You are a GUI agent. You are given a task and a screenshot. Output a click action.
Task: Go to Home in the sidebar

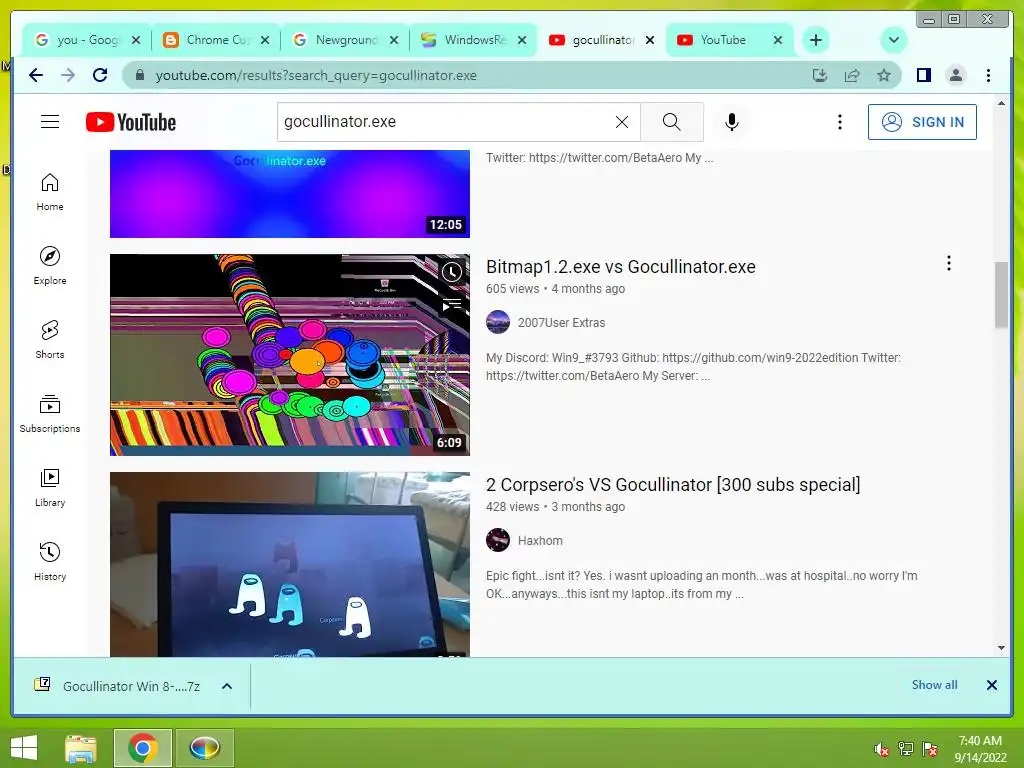(x=50, y=192)
